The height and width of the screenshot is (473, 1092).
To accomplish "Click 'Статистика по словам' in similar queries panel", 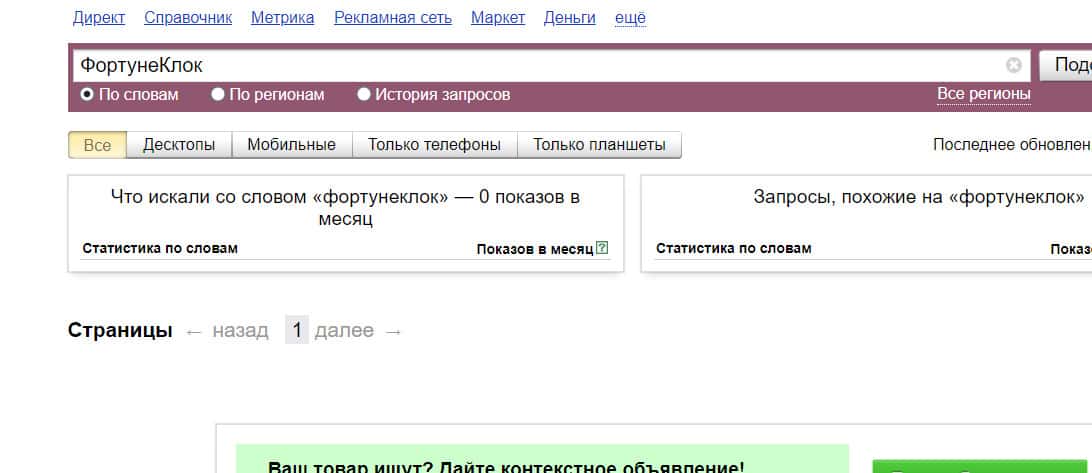I will point(733,248).
